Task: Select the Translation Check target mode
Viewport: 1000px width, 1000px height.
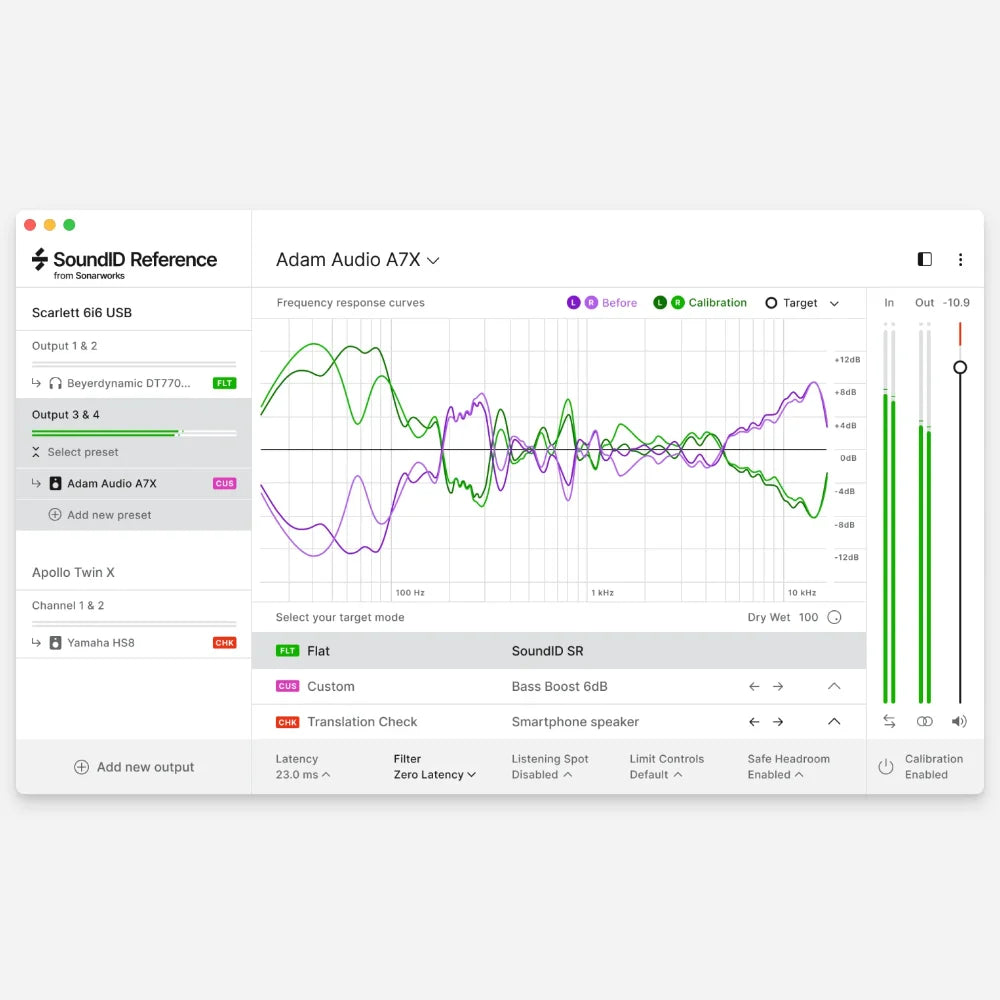Action: point(362,721)
